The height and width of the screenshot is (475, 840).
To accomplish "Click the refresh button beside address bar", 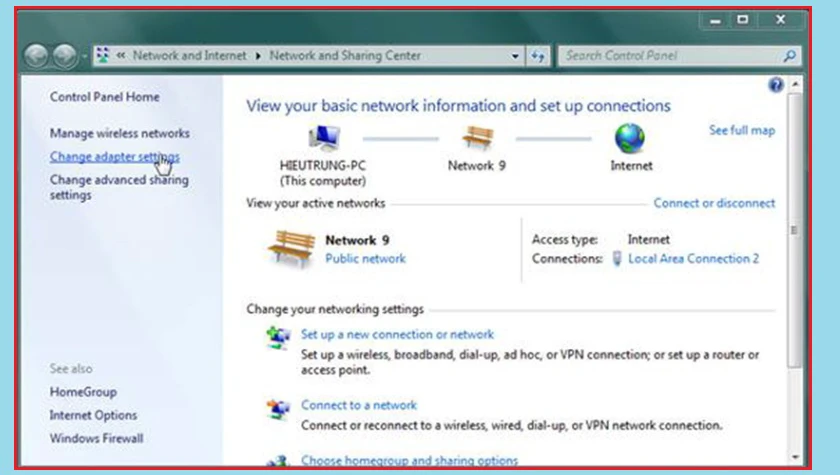I will point(538,56).
